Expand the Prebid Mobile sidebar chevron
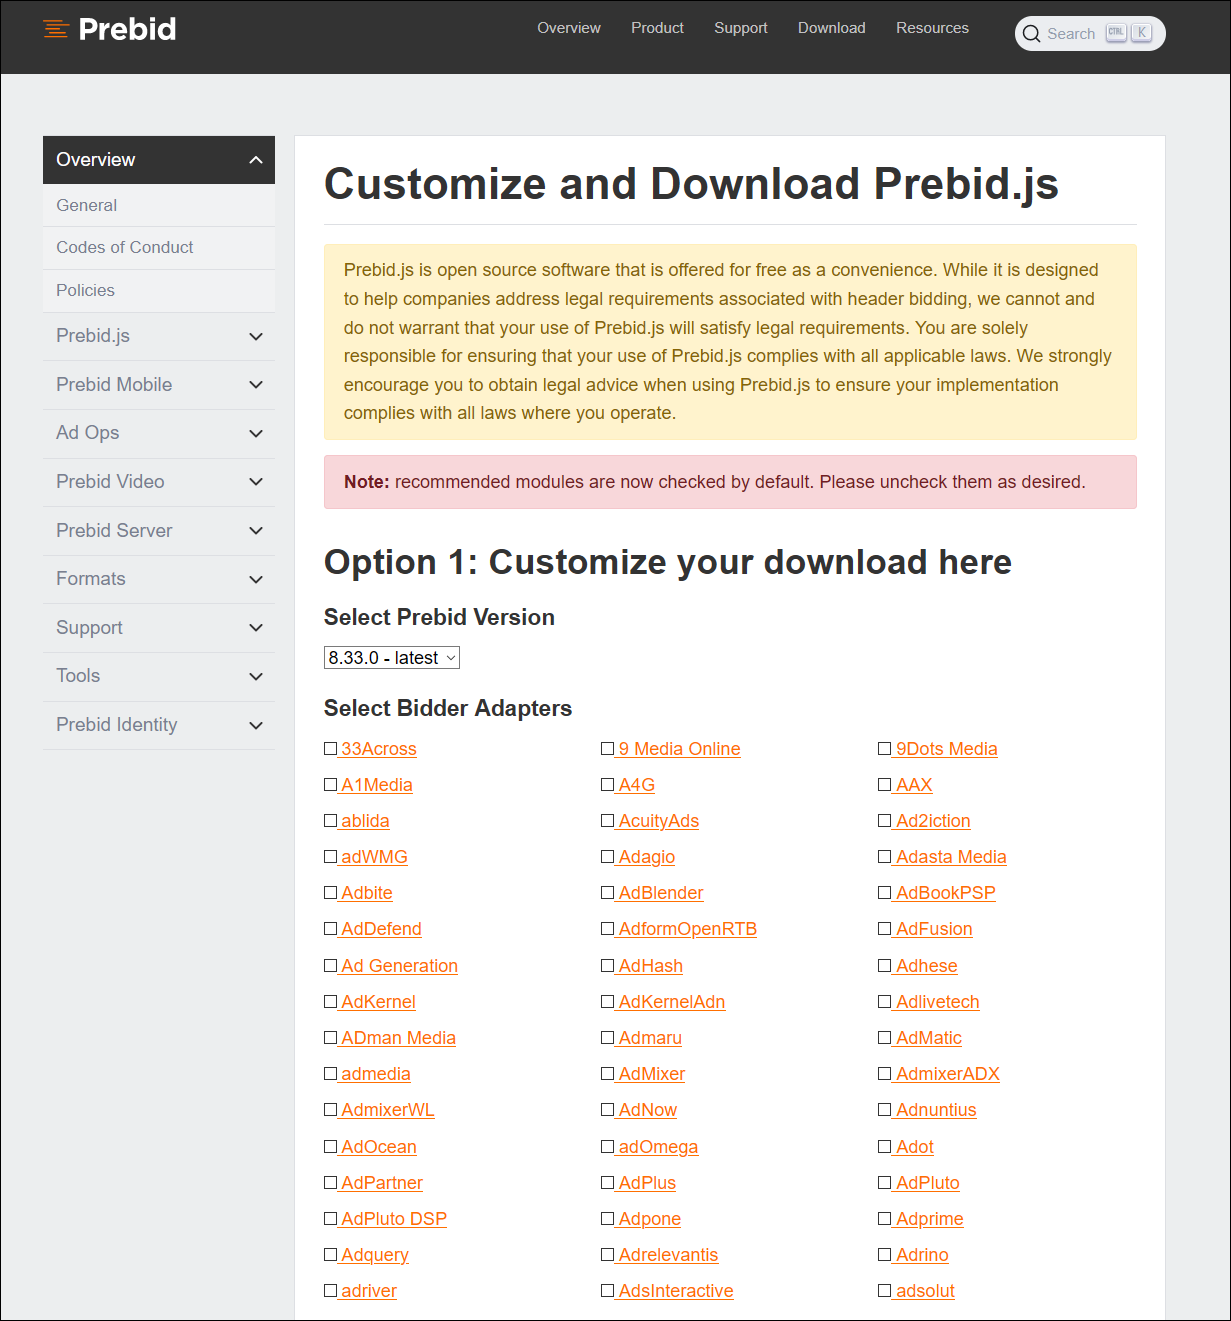1231x1321 pixels. coord(256,385)
